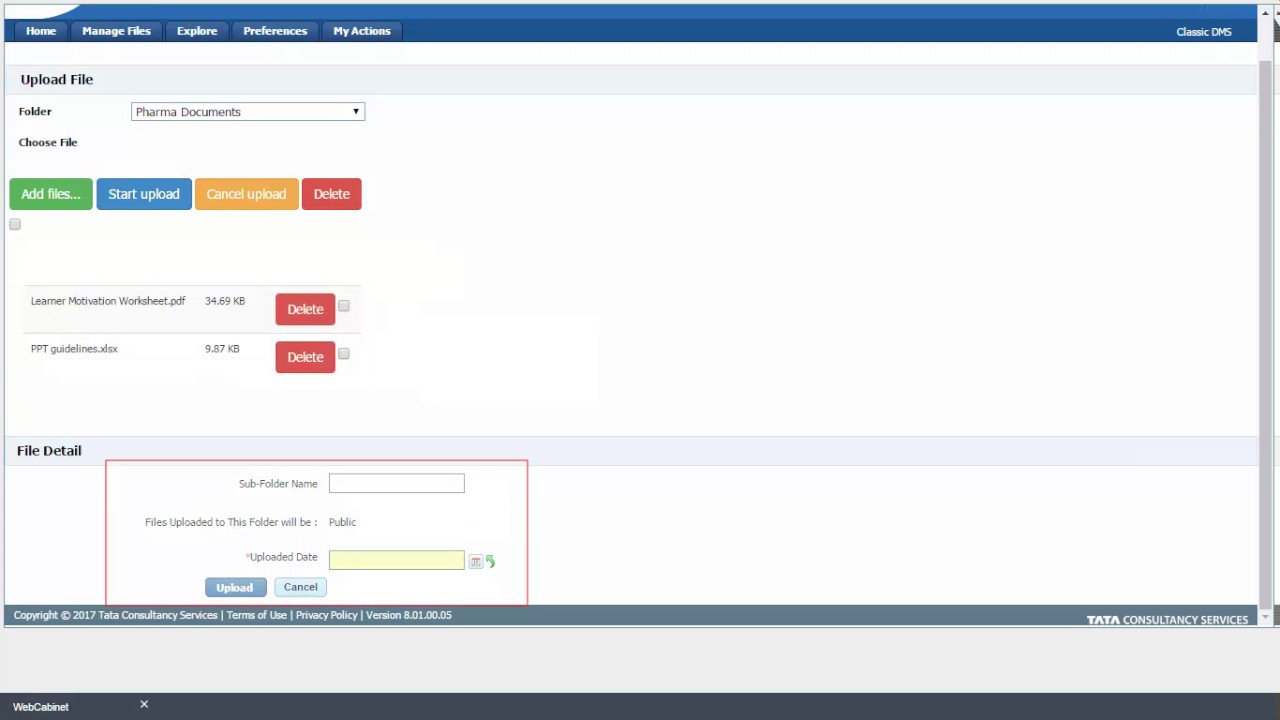The width and height of the screenshot is (1280, 720).
Task: Open the Terms of Use link
Action: click(257, 615)
